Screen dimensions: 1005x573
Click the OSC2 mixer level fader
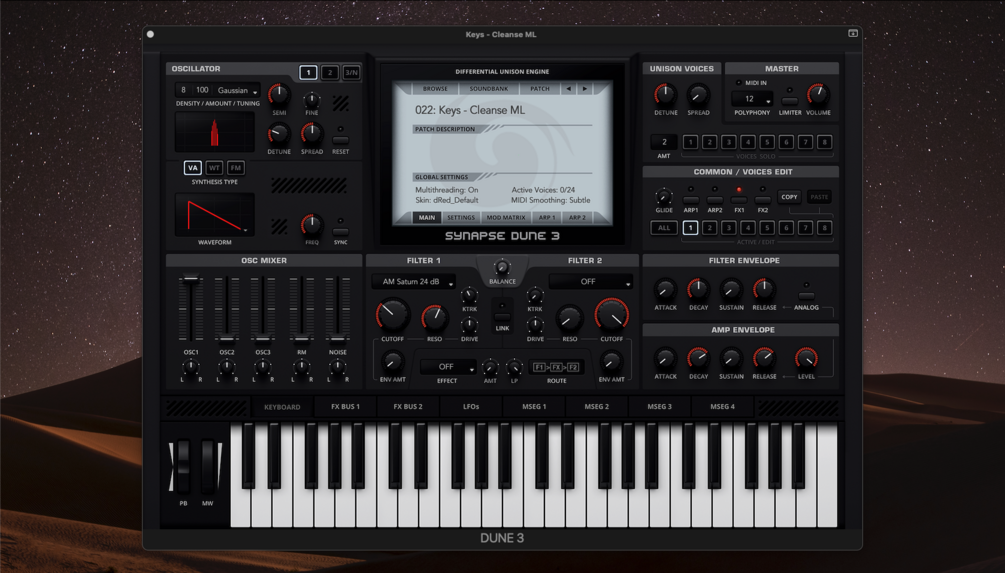227,339
